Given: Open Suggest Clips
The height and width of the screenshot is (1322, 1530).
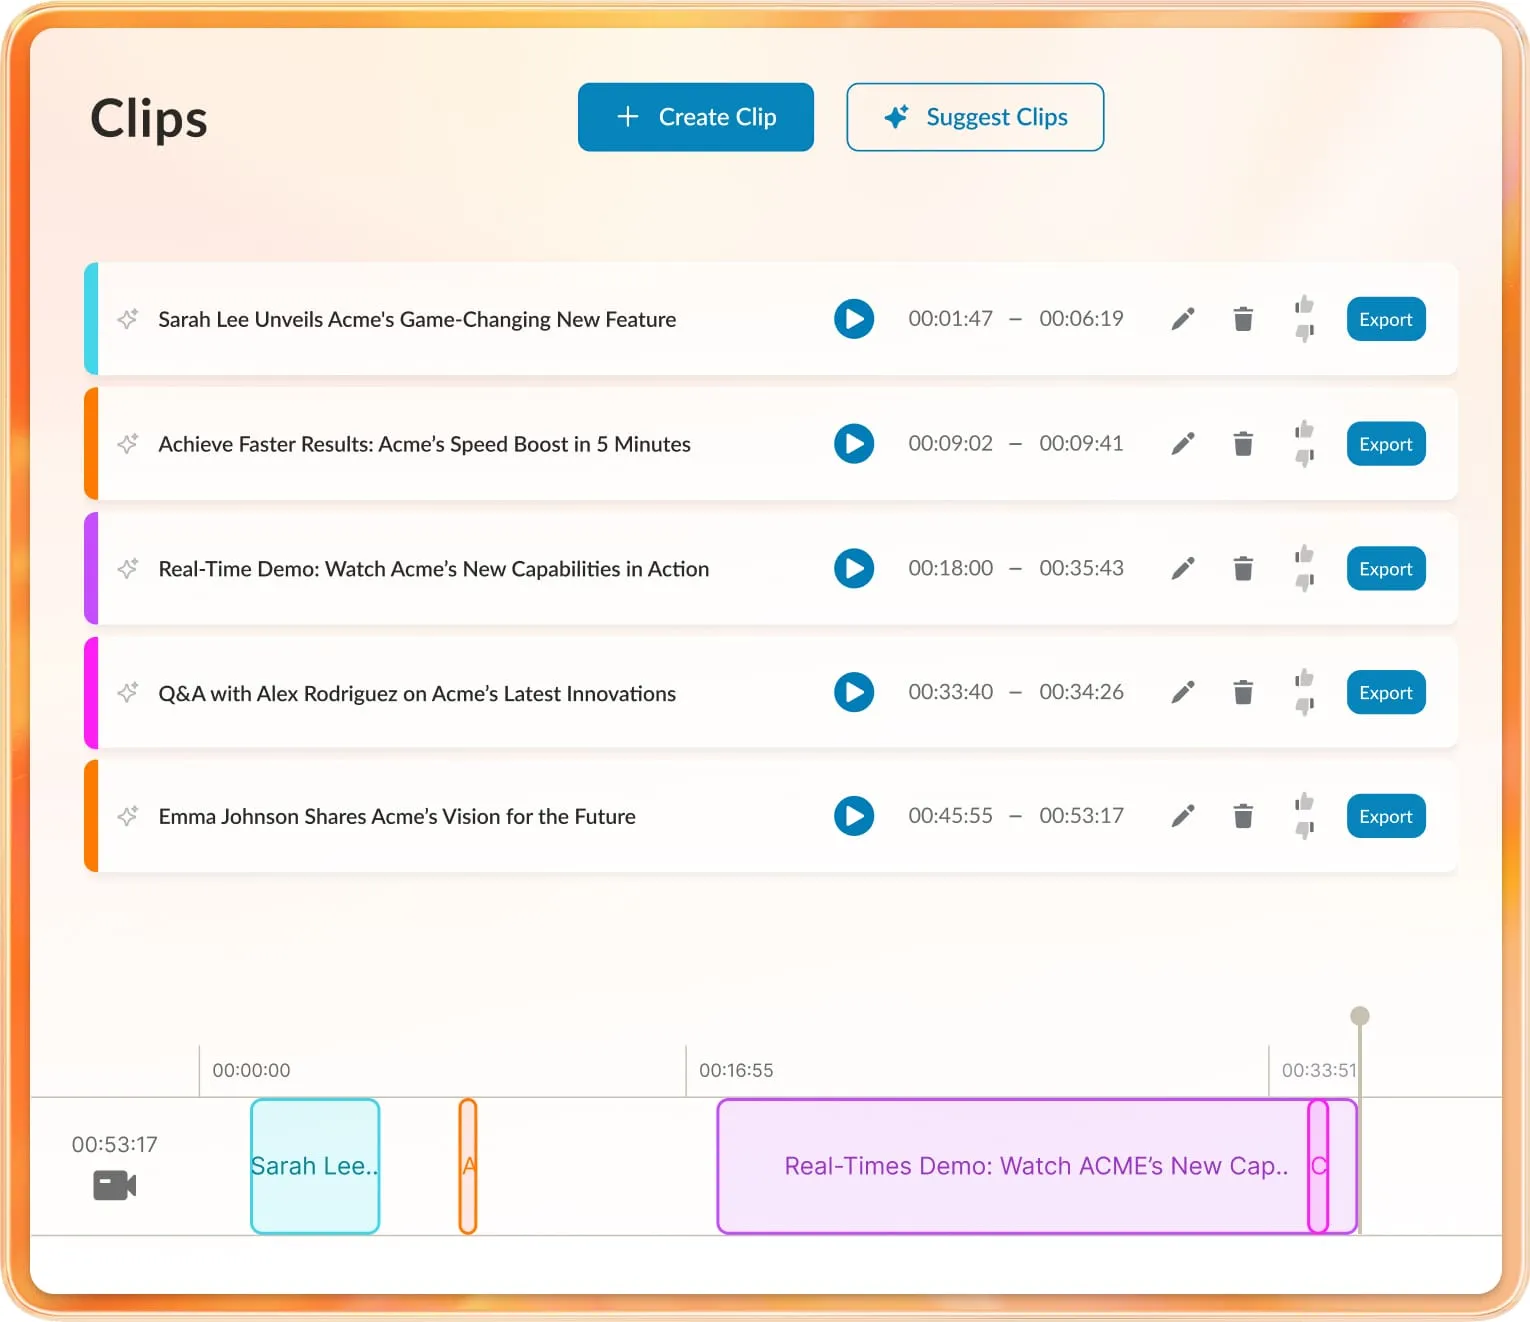Looking at the screenshot, I should tap(975, 117).
